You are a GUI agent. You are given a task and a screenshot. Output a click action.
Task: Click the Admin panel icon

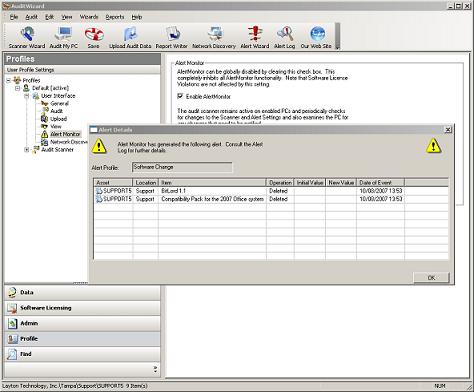13,323
